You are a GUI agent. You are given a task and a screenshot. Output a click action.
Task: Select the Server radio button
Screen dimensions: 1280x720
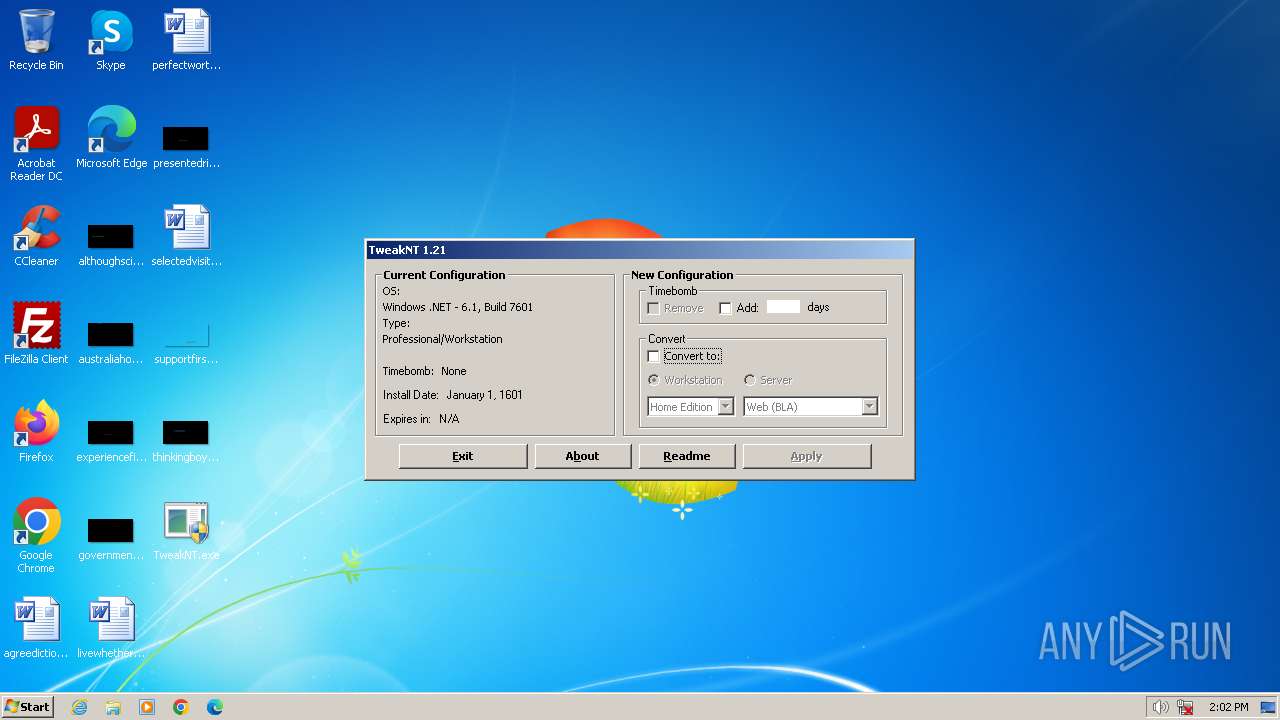(749, 380)
